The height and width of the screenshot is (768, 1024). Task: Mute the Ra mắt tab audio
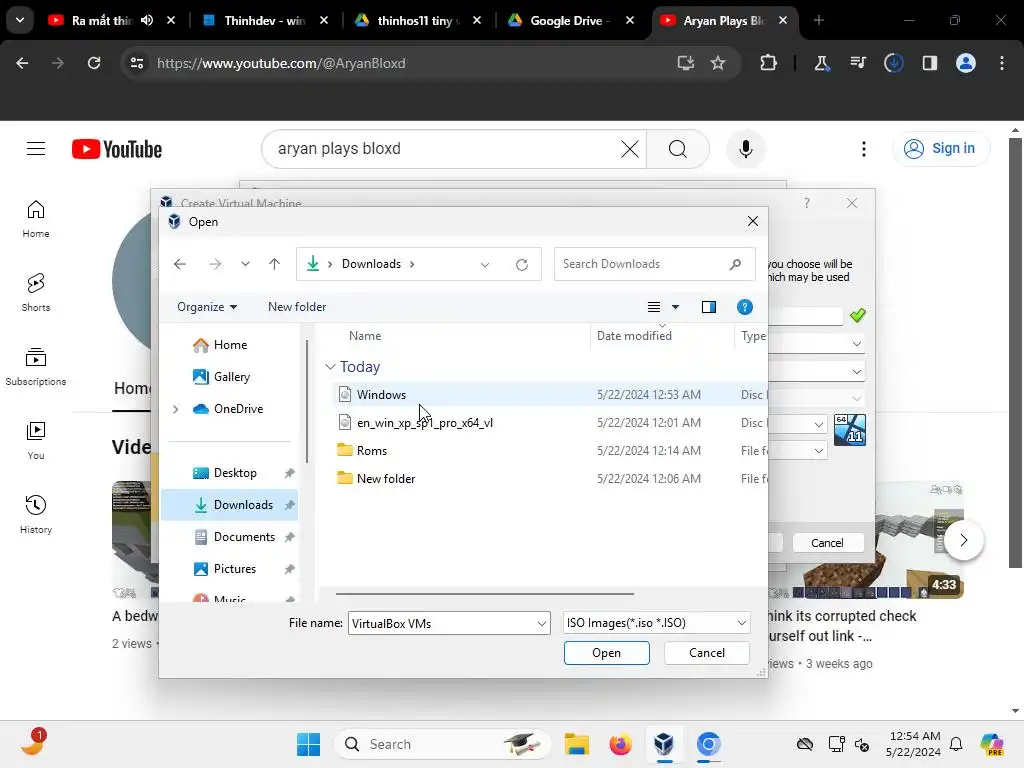coord(147,21)
